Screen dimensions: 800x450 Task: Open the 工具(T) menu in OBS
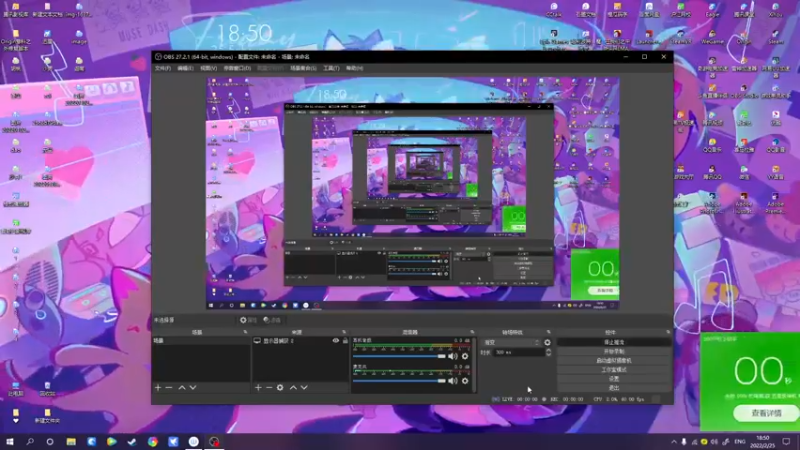(x=331, y=68)
